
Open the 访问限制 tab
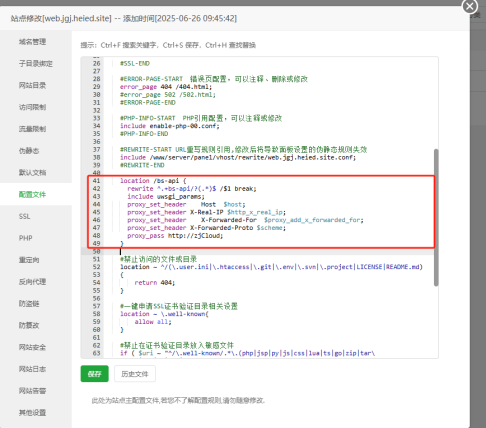pyautogui.click(x=32, y=107)
